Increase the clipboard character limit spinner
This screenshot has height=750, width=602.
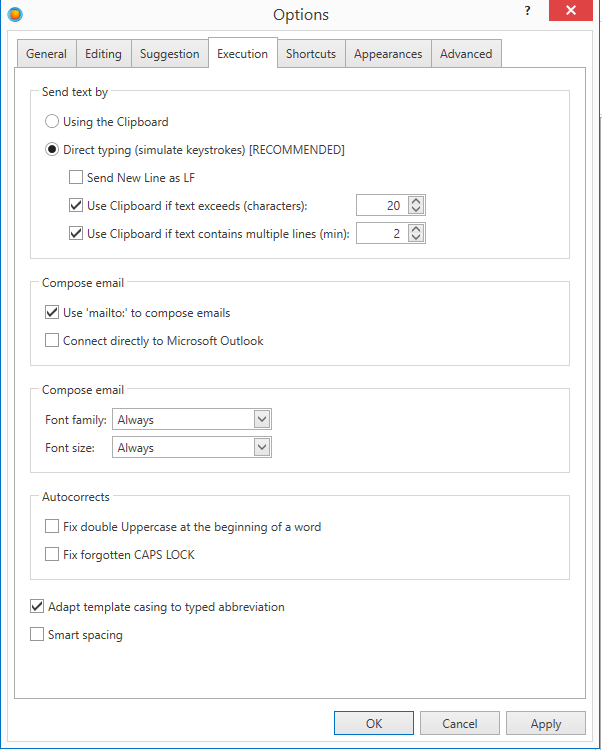[x=417, y=200]
